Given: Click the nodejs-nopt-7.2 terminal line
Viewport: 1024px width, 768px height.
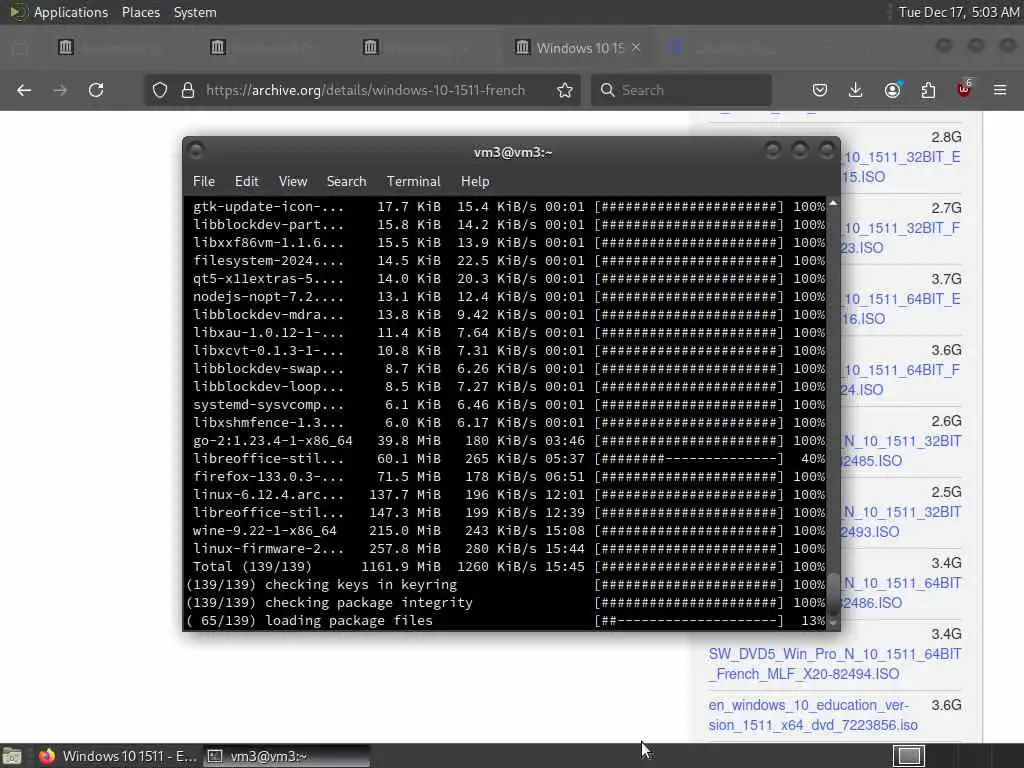Looking at the screenshot, I should coord(509,297).
